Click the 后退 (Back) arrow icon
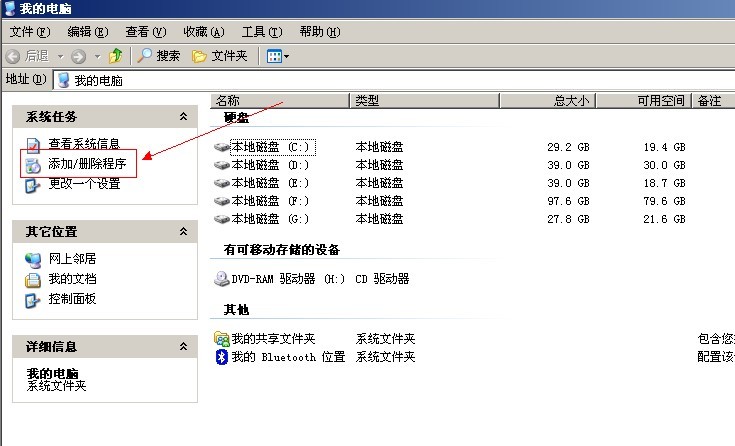 click(14, 56)
